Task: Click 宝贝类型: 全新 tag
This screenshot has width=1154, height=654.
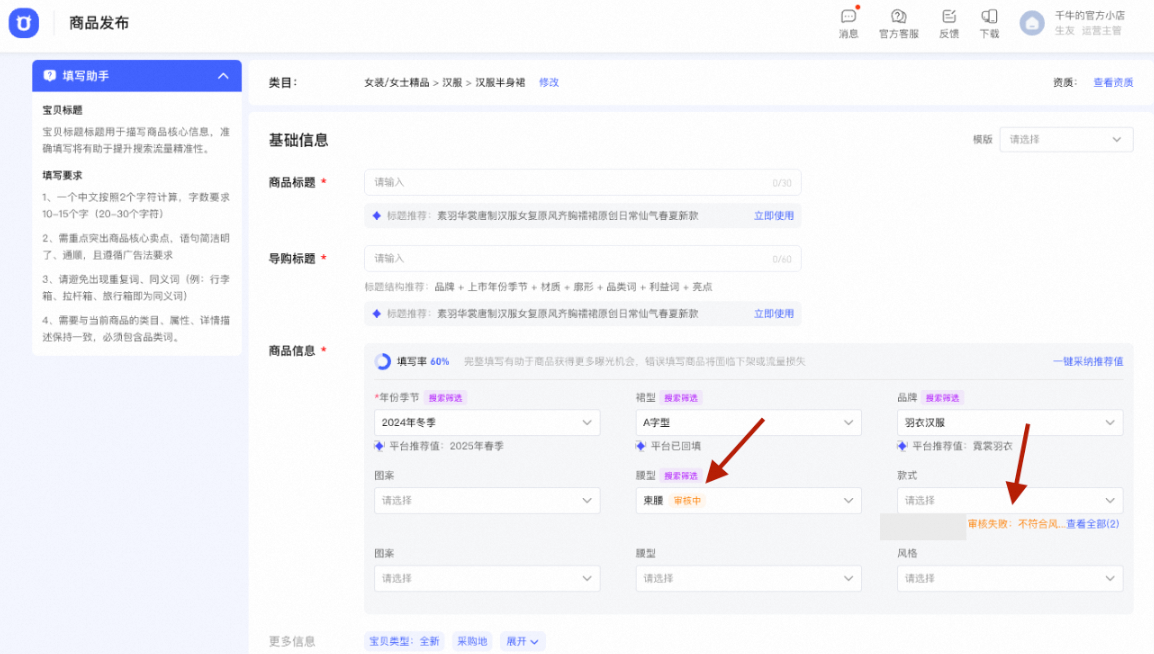Action: (x=404, y=641)
